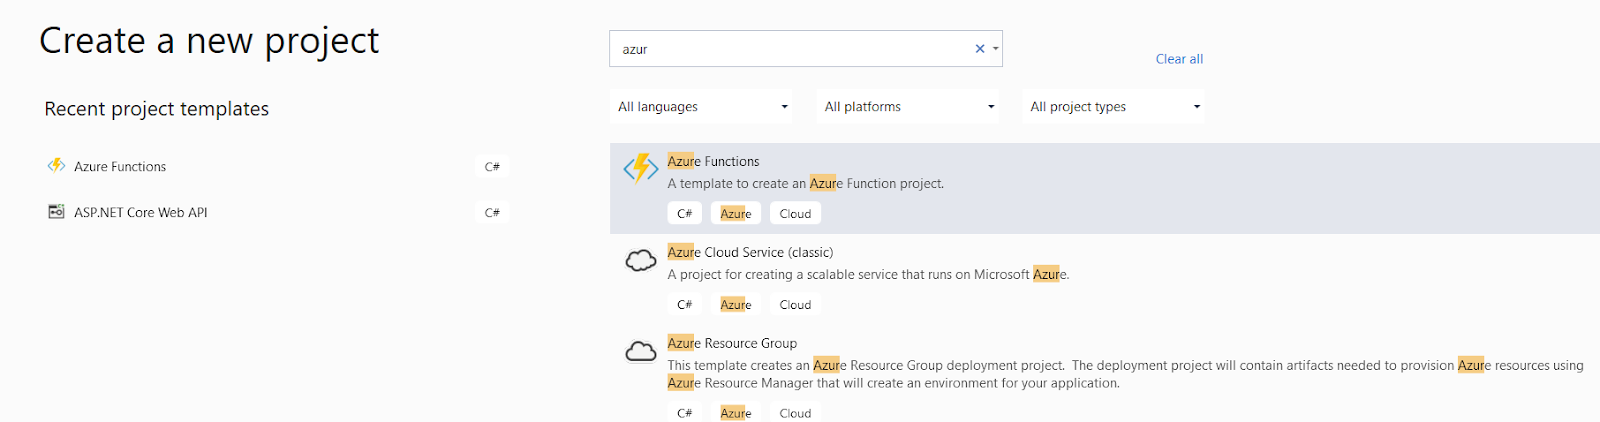Select the Azure Cloud Service (classic) template title
Screen dimensions: 1600x422
point(750,252)
